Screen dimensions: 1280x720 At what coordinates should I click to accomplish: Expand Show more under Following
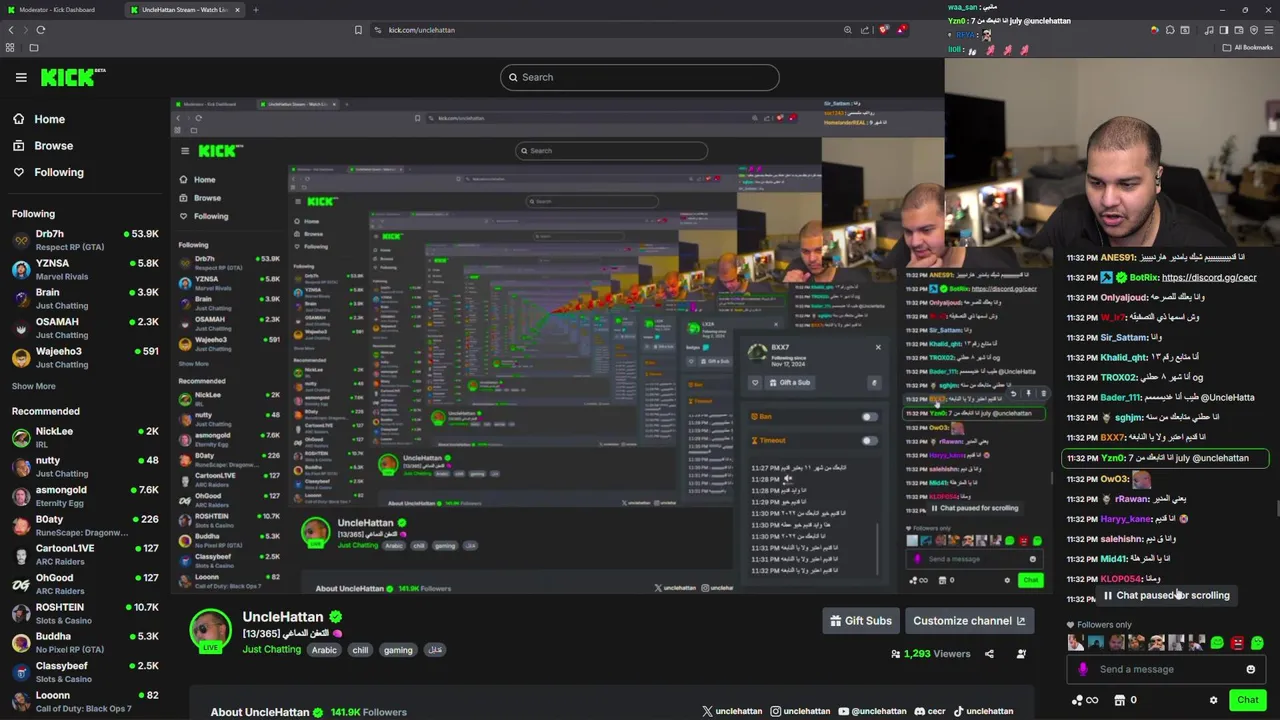(33, 386)
